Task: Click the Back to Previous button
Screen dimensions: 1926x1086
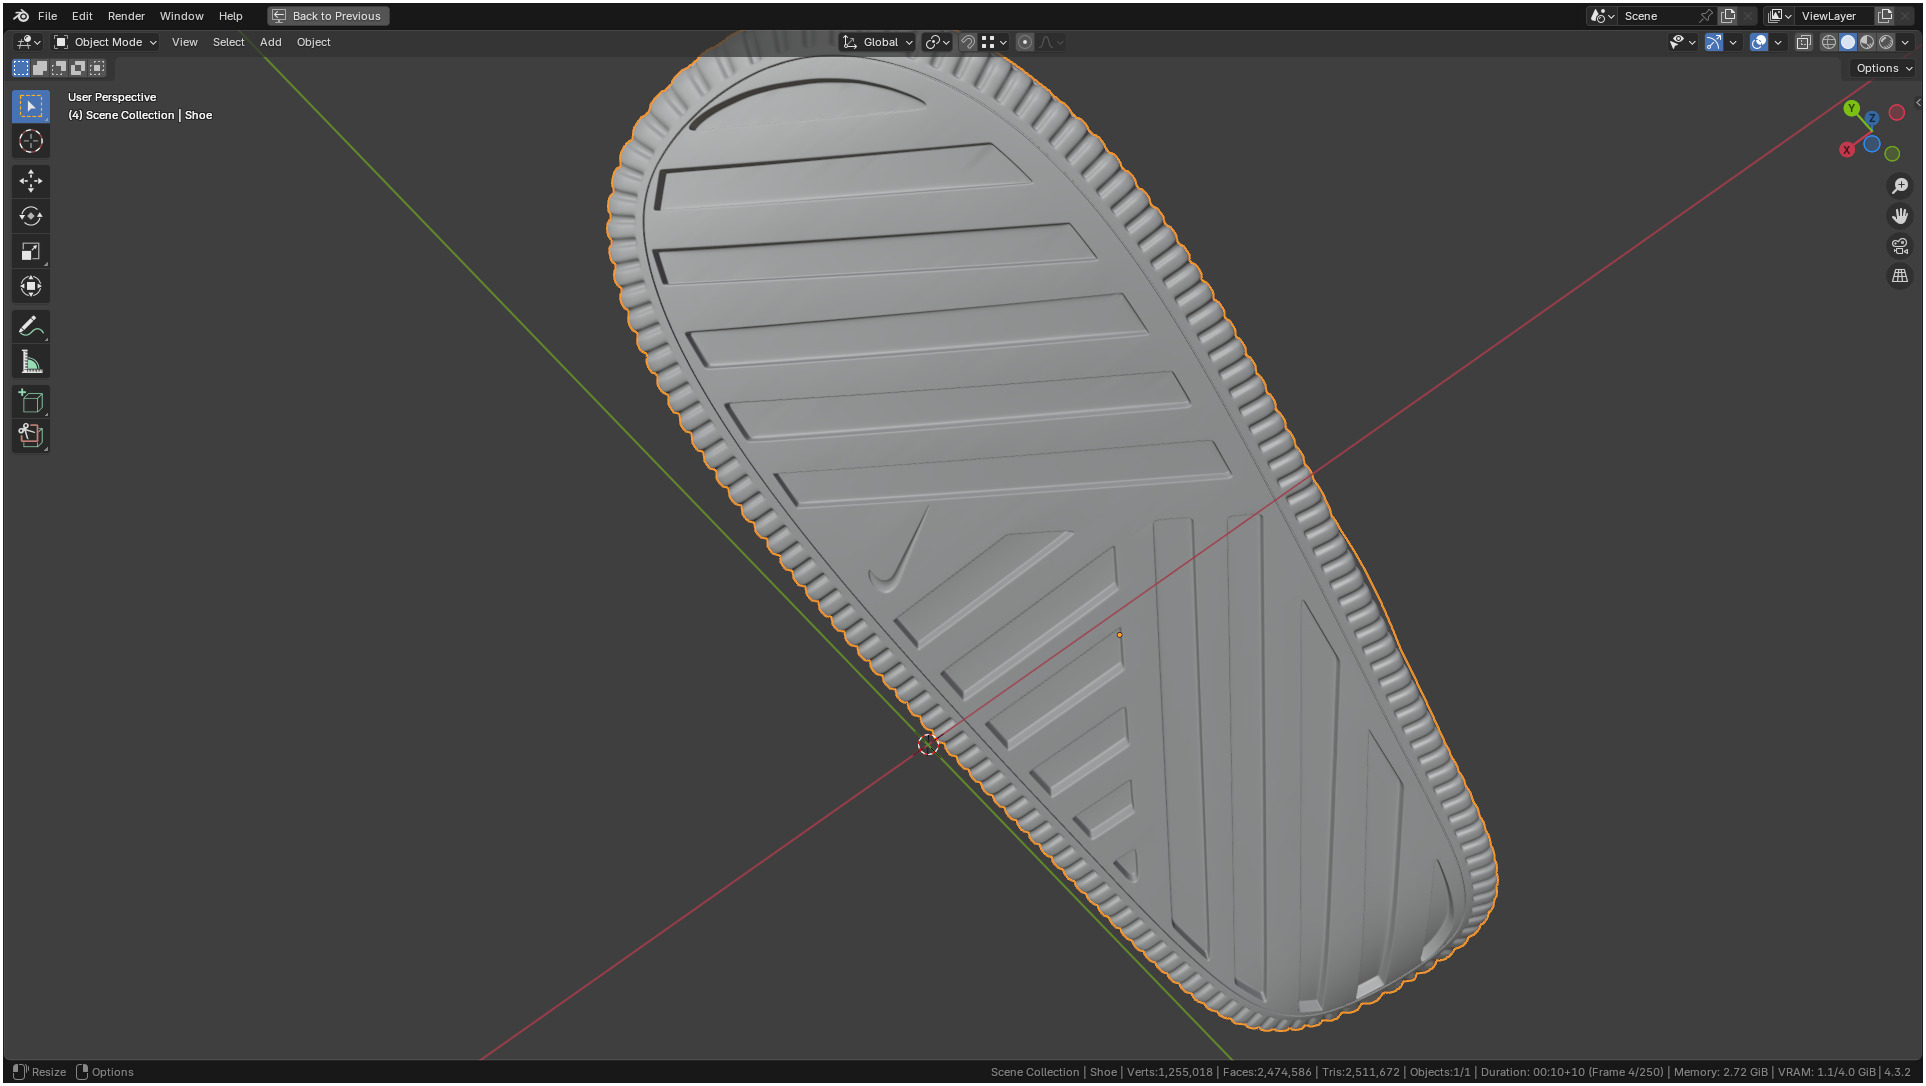Action: tap(328, 16)
